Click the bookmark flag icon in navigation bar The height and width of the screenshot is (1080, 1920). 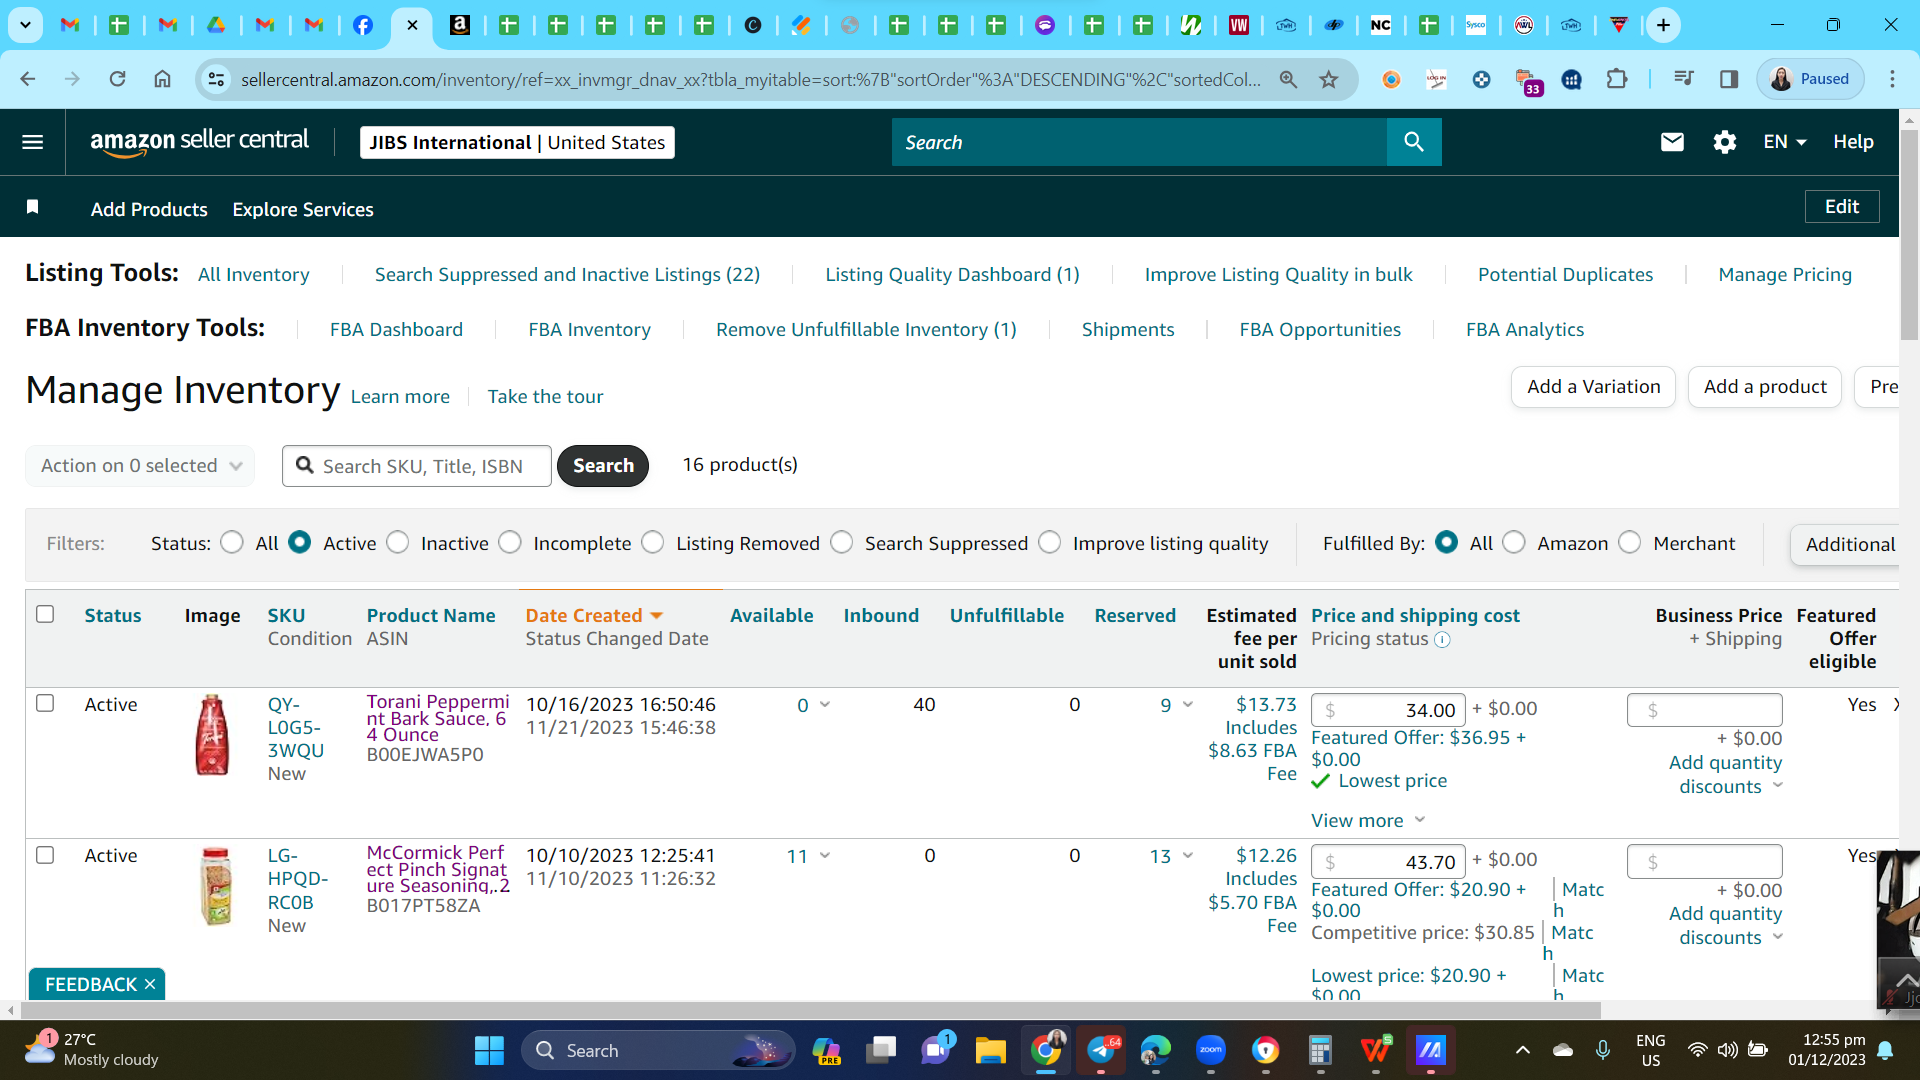pos(33,207)
